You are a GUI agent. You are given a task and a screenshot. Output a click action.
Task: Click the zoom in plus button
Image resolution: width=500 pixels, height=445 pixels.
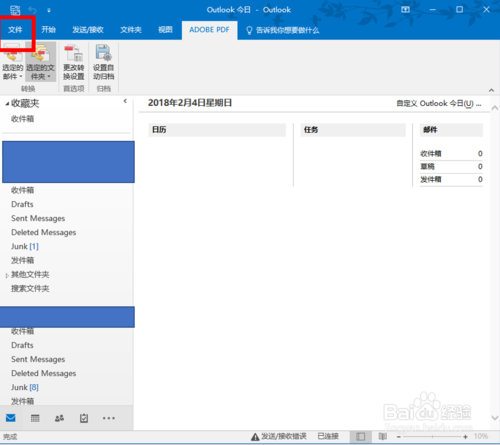point(465,437)
